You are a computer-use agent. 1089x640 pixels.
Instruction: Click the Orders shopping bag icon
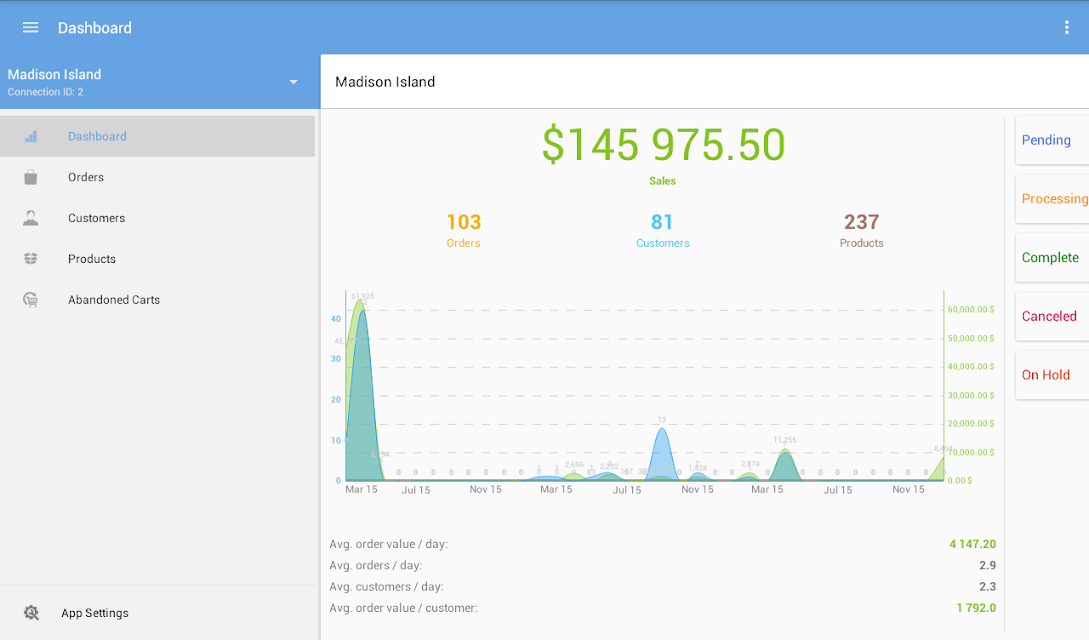pyautogui.click(x=31, y=177)
